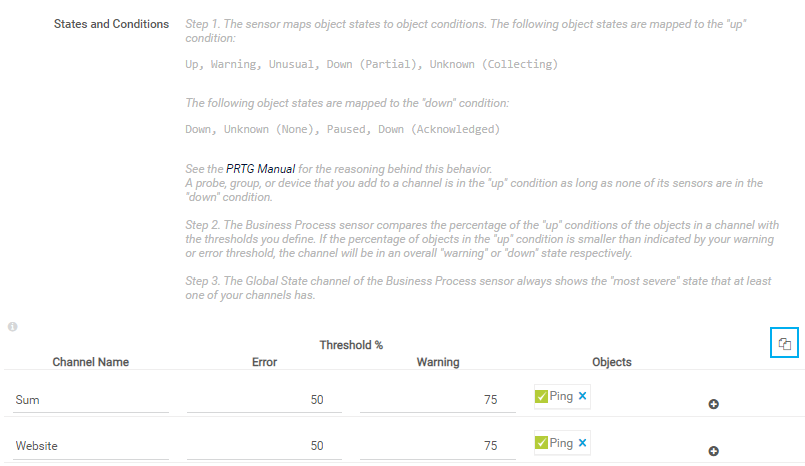Select the Sum channel Warning threshold field
The height and width of the screenshot is (466, 805).
438,400
